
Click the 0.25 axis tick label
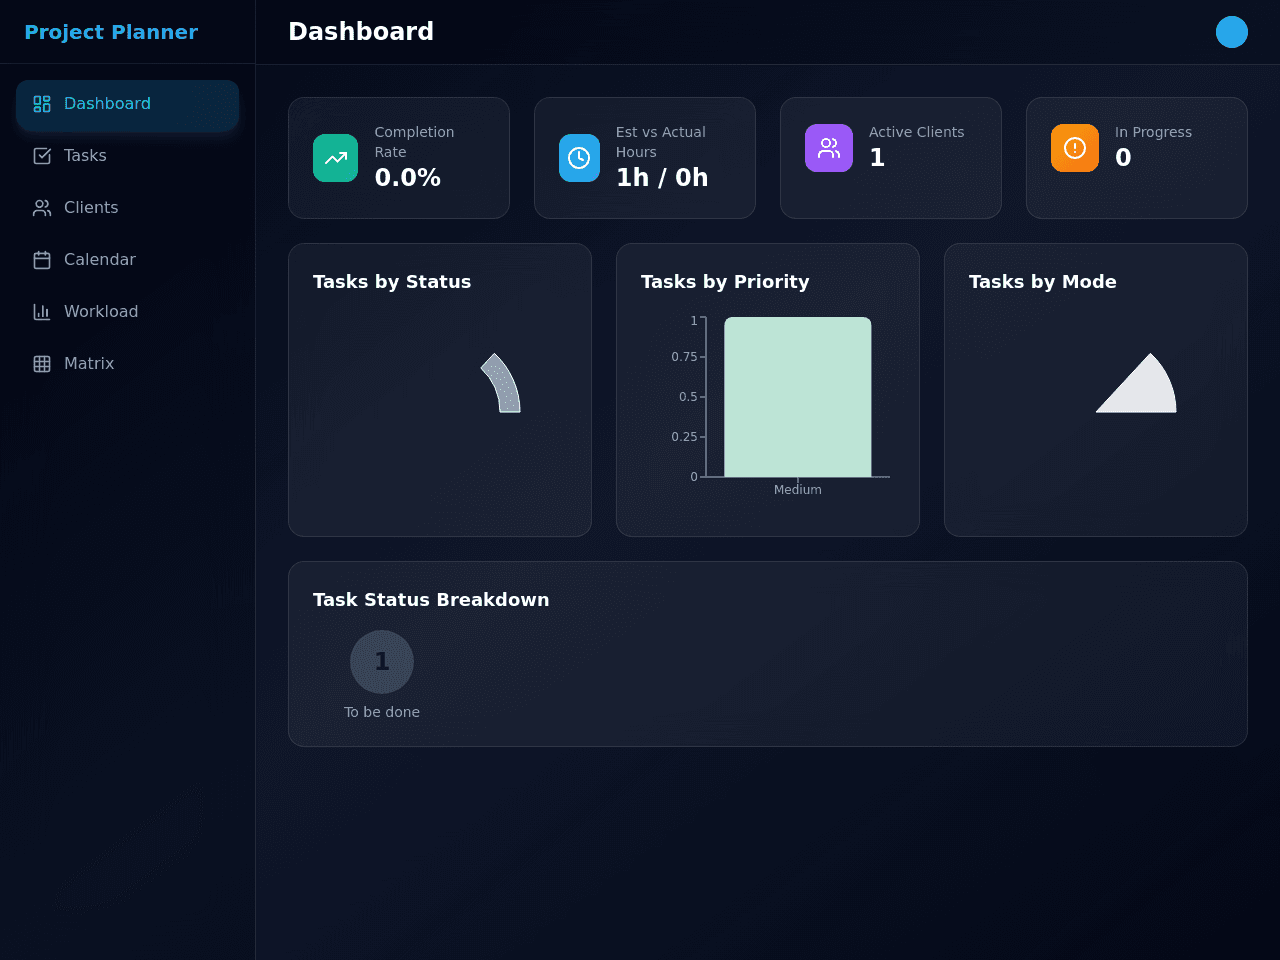tap(684, 437)
